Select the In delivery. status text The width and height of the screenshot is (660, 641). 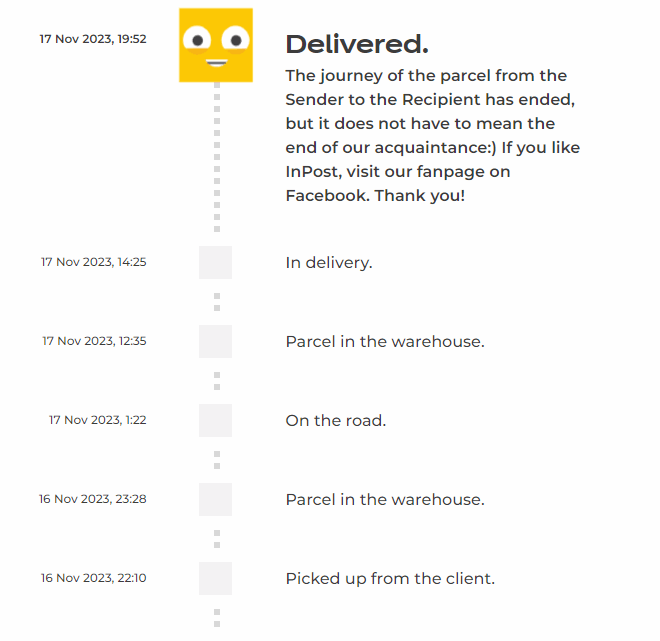coord(329,263)
